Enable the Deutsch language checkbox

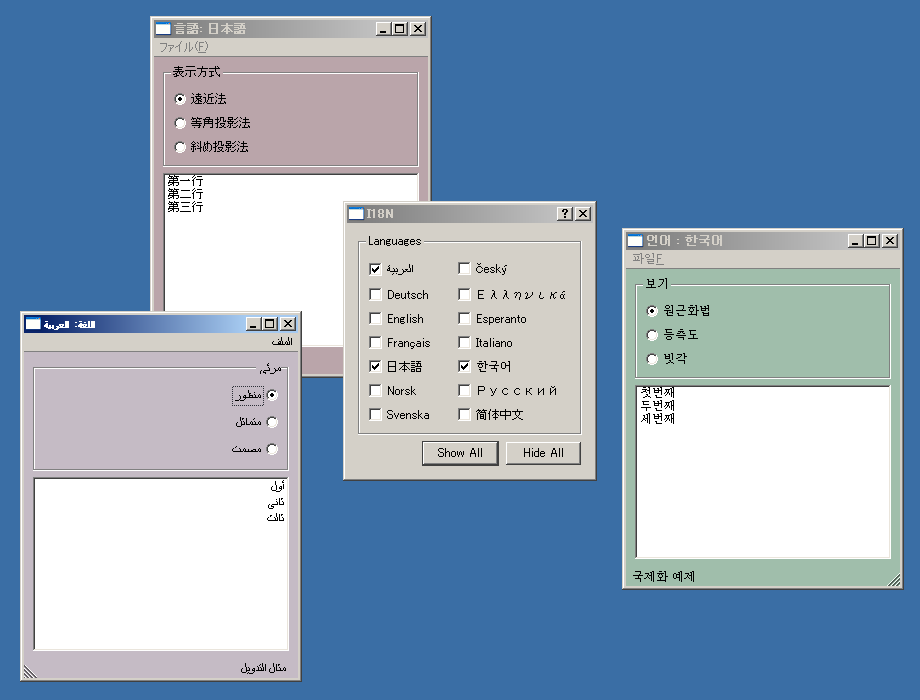(376, 295)
